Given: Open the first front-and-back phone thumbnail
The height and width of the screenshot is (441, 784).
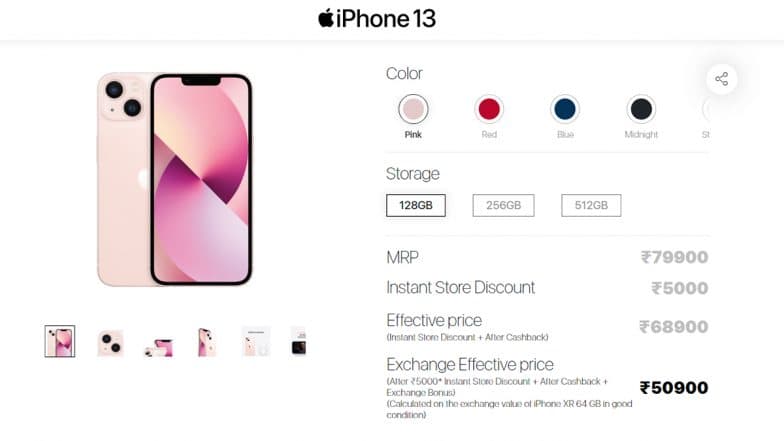Looking at the screenshot, I should pos(60,342).
